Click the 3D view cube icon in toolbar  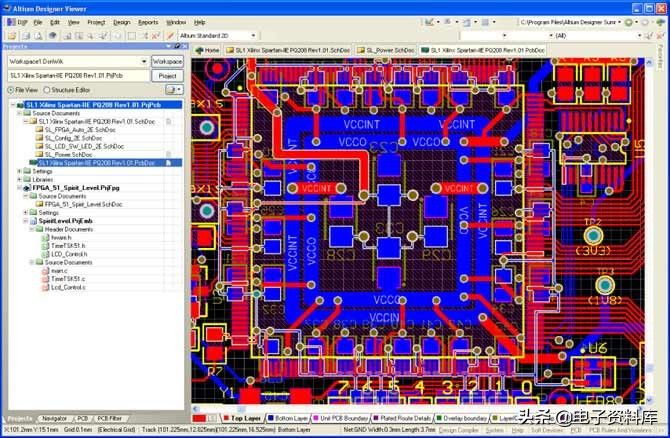[52, 35]
